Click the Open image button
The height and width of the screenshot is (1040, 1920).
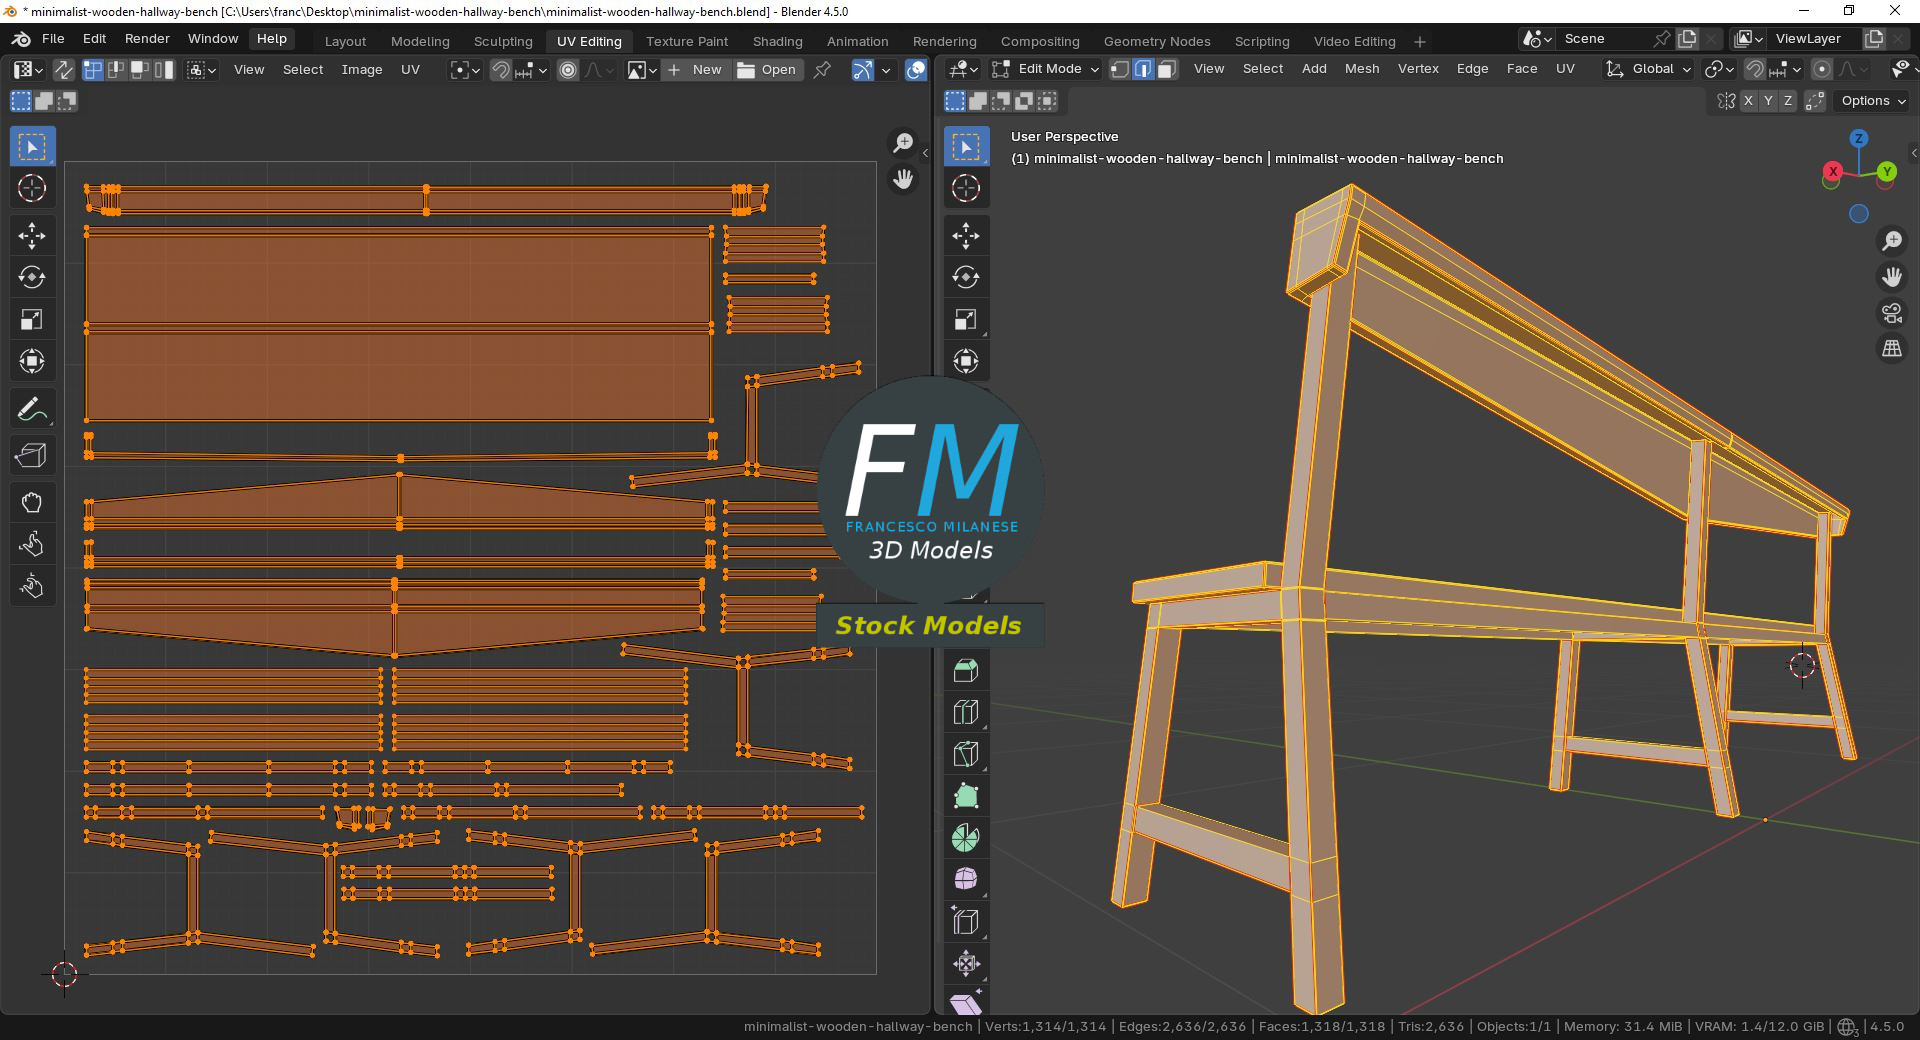point(768,70)
